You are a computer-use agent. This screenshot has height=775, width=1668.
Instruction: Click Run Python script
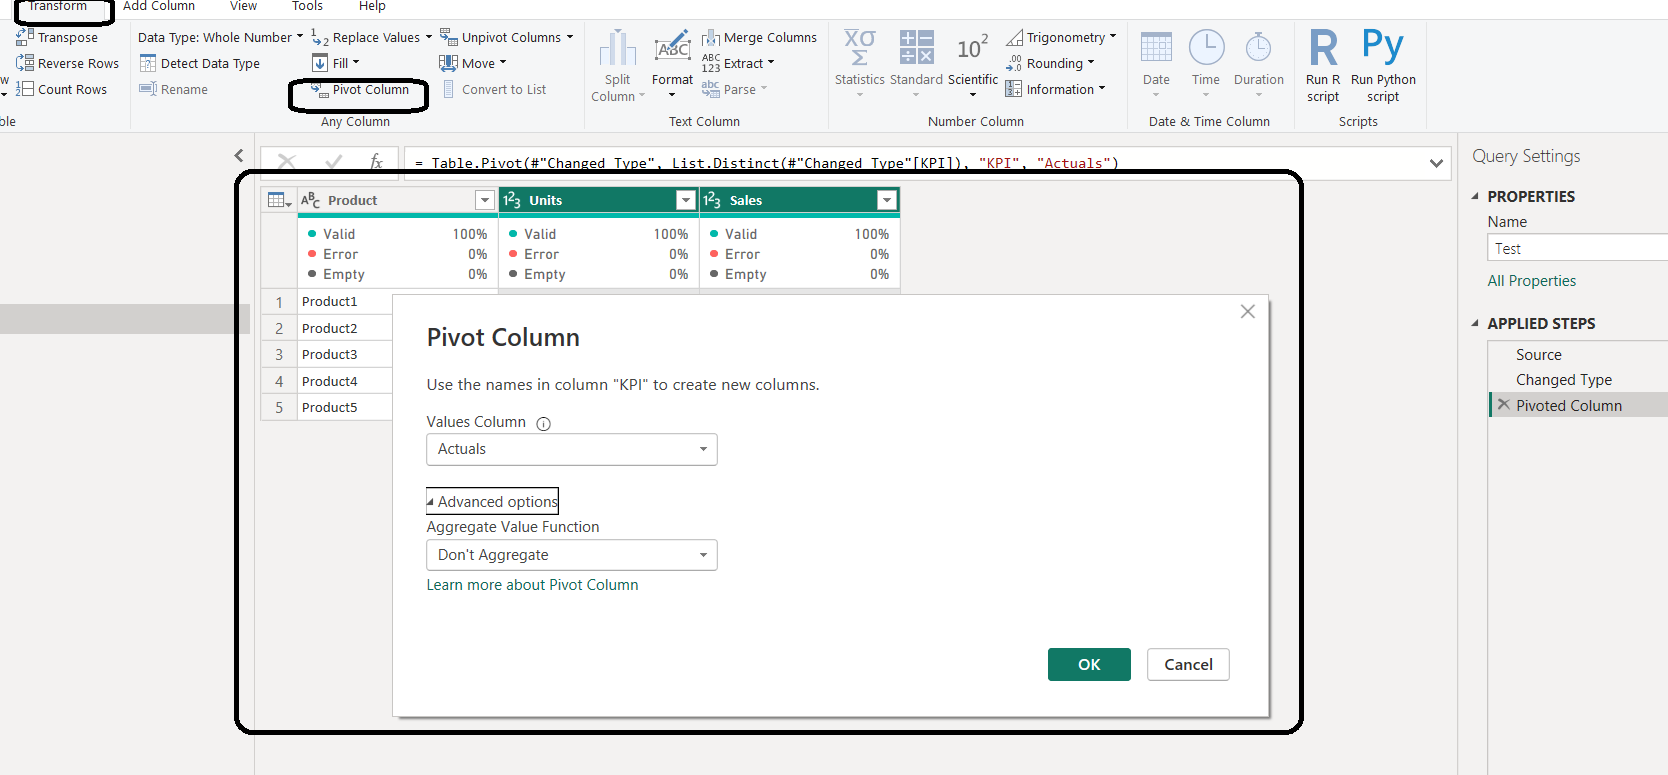(x=1383, y=66)
